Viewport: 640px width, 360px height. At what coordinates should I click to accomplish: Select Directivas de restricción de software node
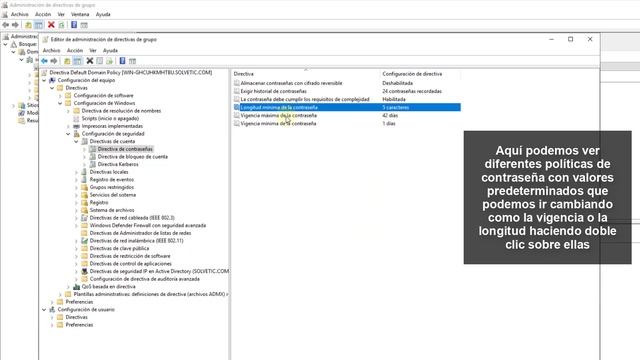(x=130, y=256)
